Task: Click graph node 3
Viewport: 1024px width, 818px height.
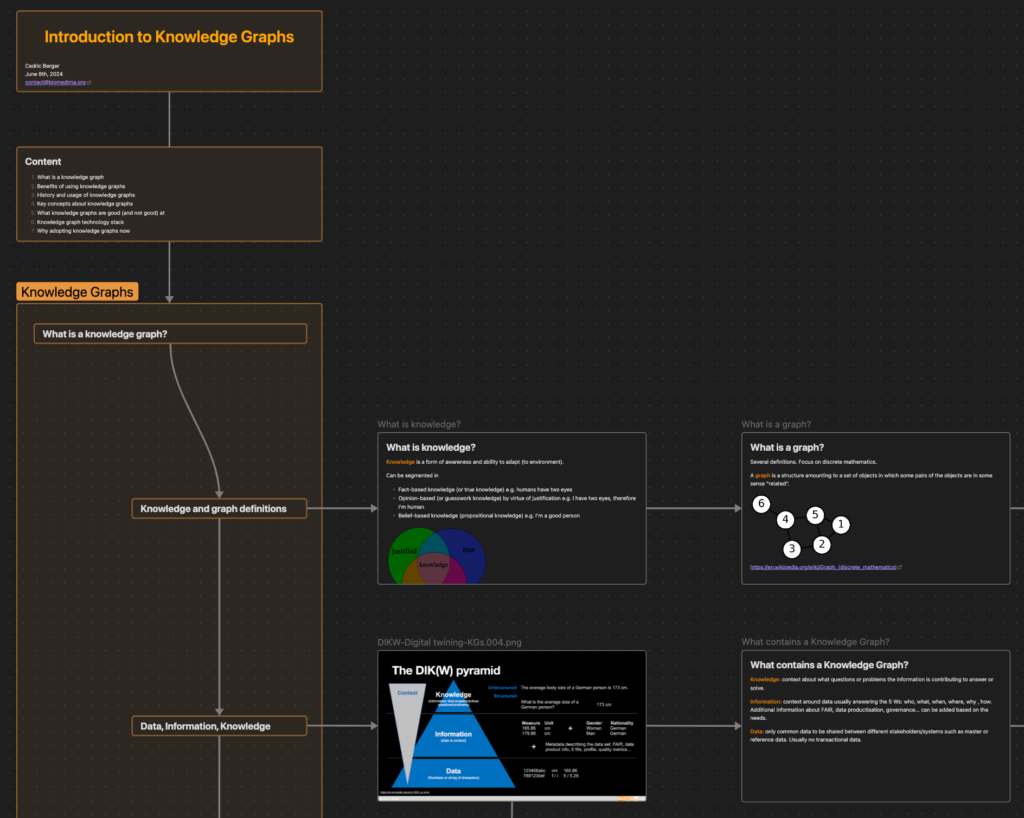Action: [x=792, y=549]
